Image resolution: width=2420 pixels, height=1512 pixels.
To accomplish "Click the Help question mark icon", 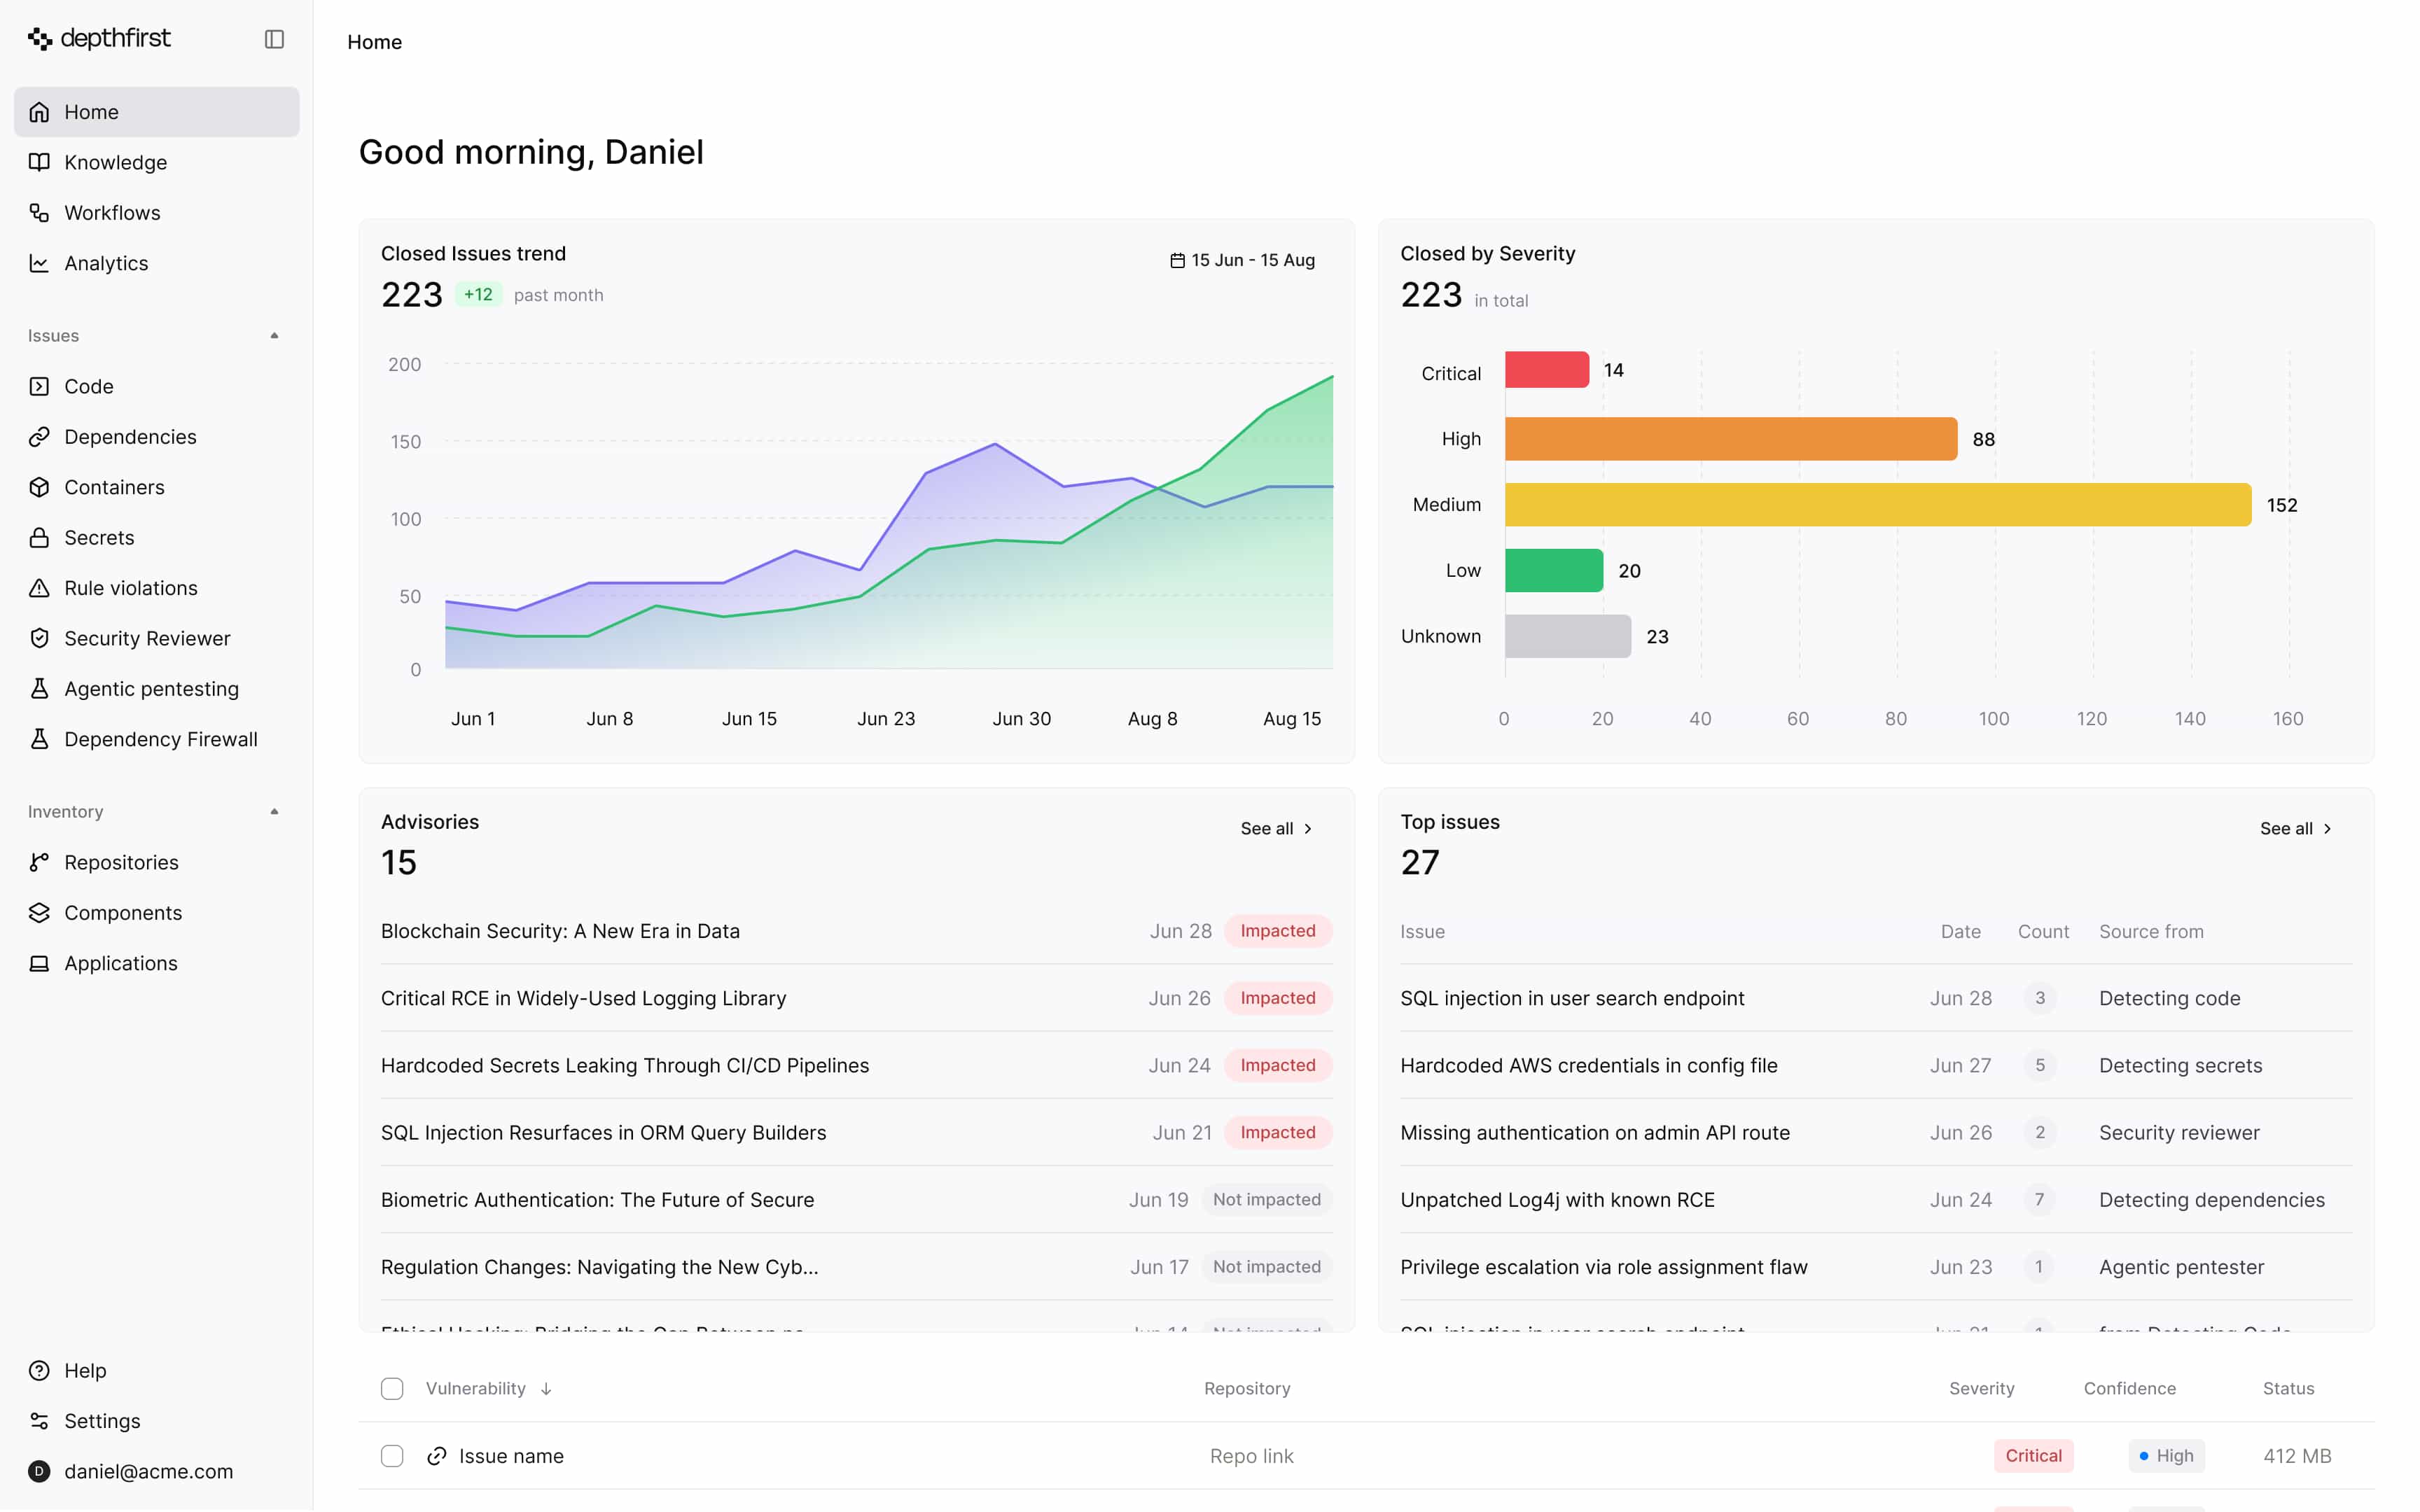I will (x=39, y=1370).
